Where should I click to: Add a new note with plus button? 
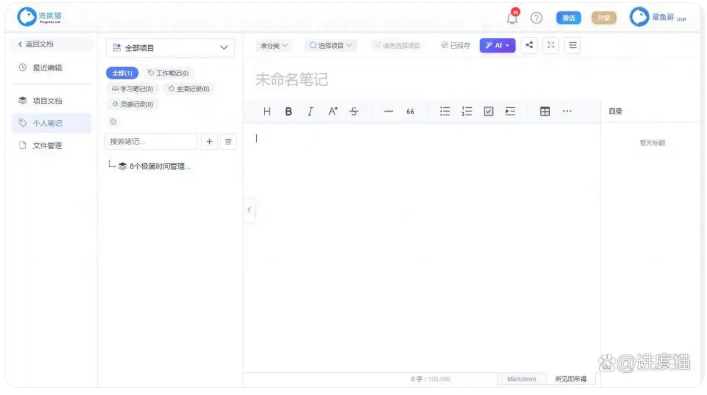click(209, 142)
